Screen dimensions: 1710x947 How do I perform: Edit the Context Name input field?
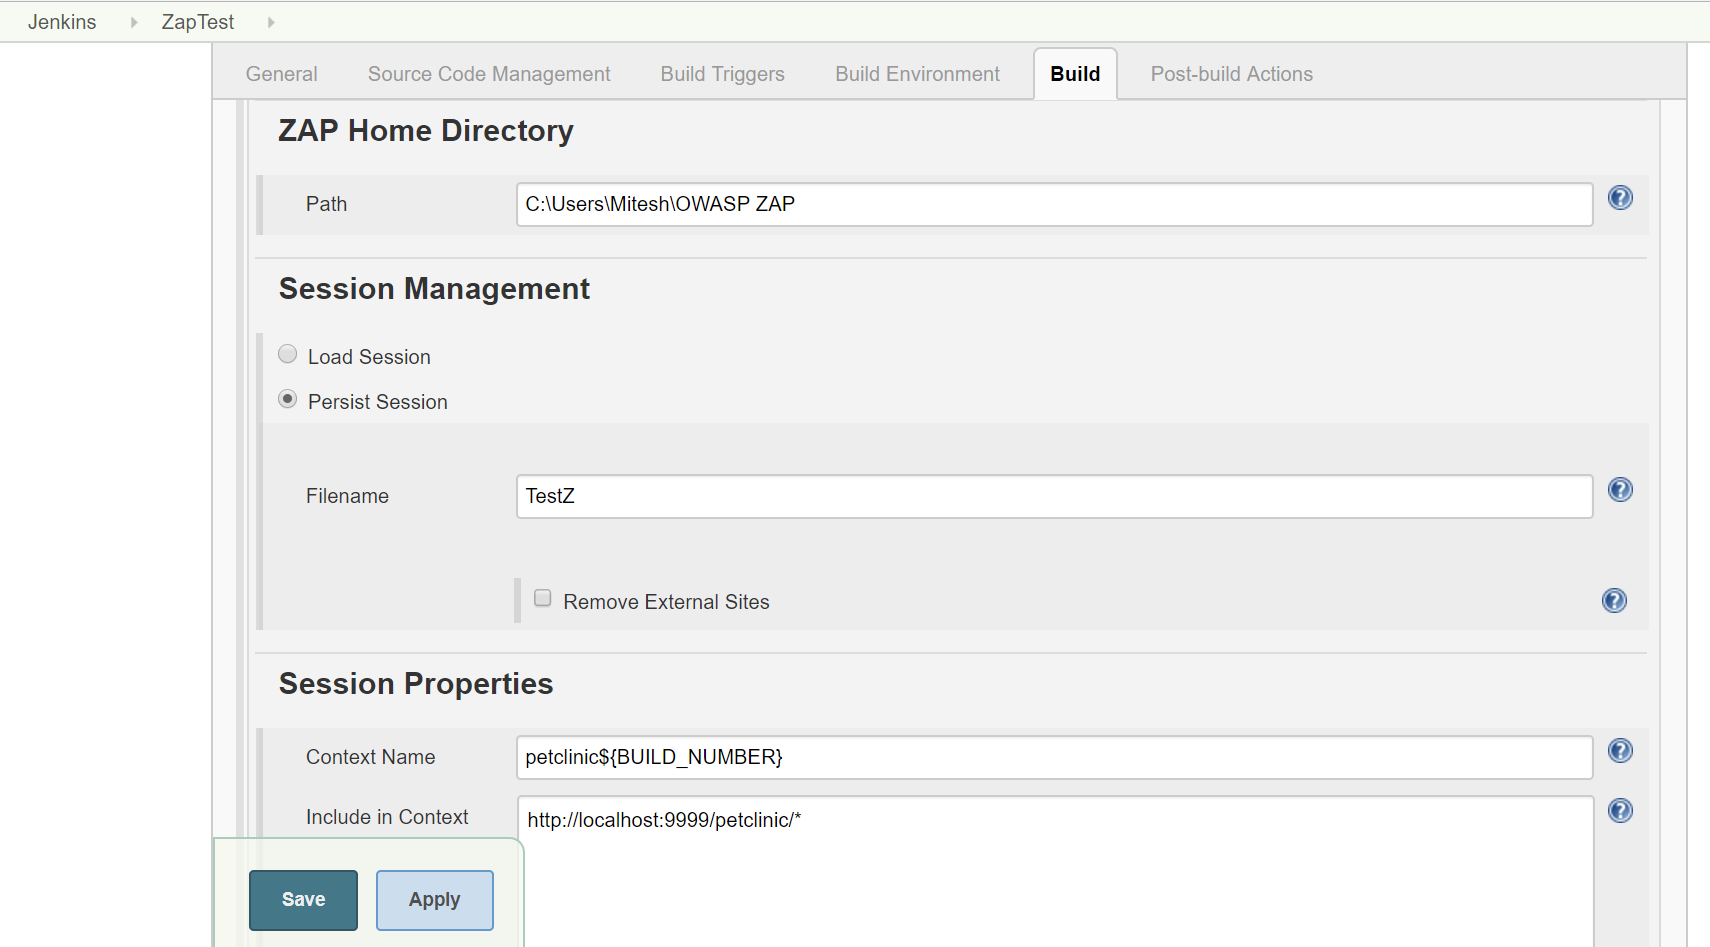click(x=1054, y=757)
